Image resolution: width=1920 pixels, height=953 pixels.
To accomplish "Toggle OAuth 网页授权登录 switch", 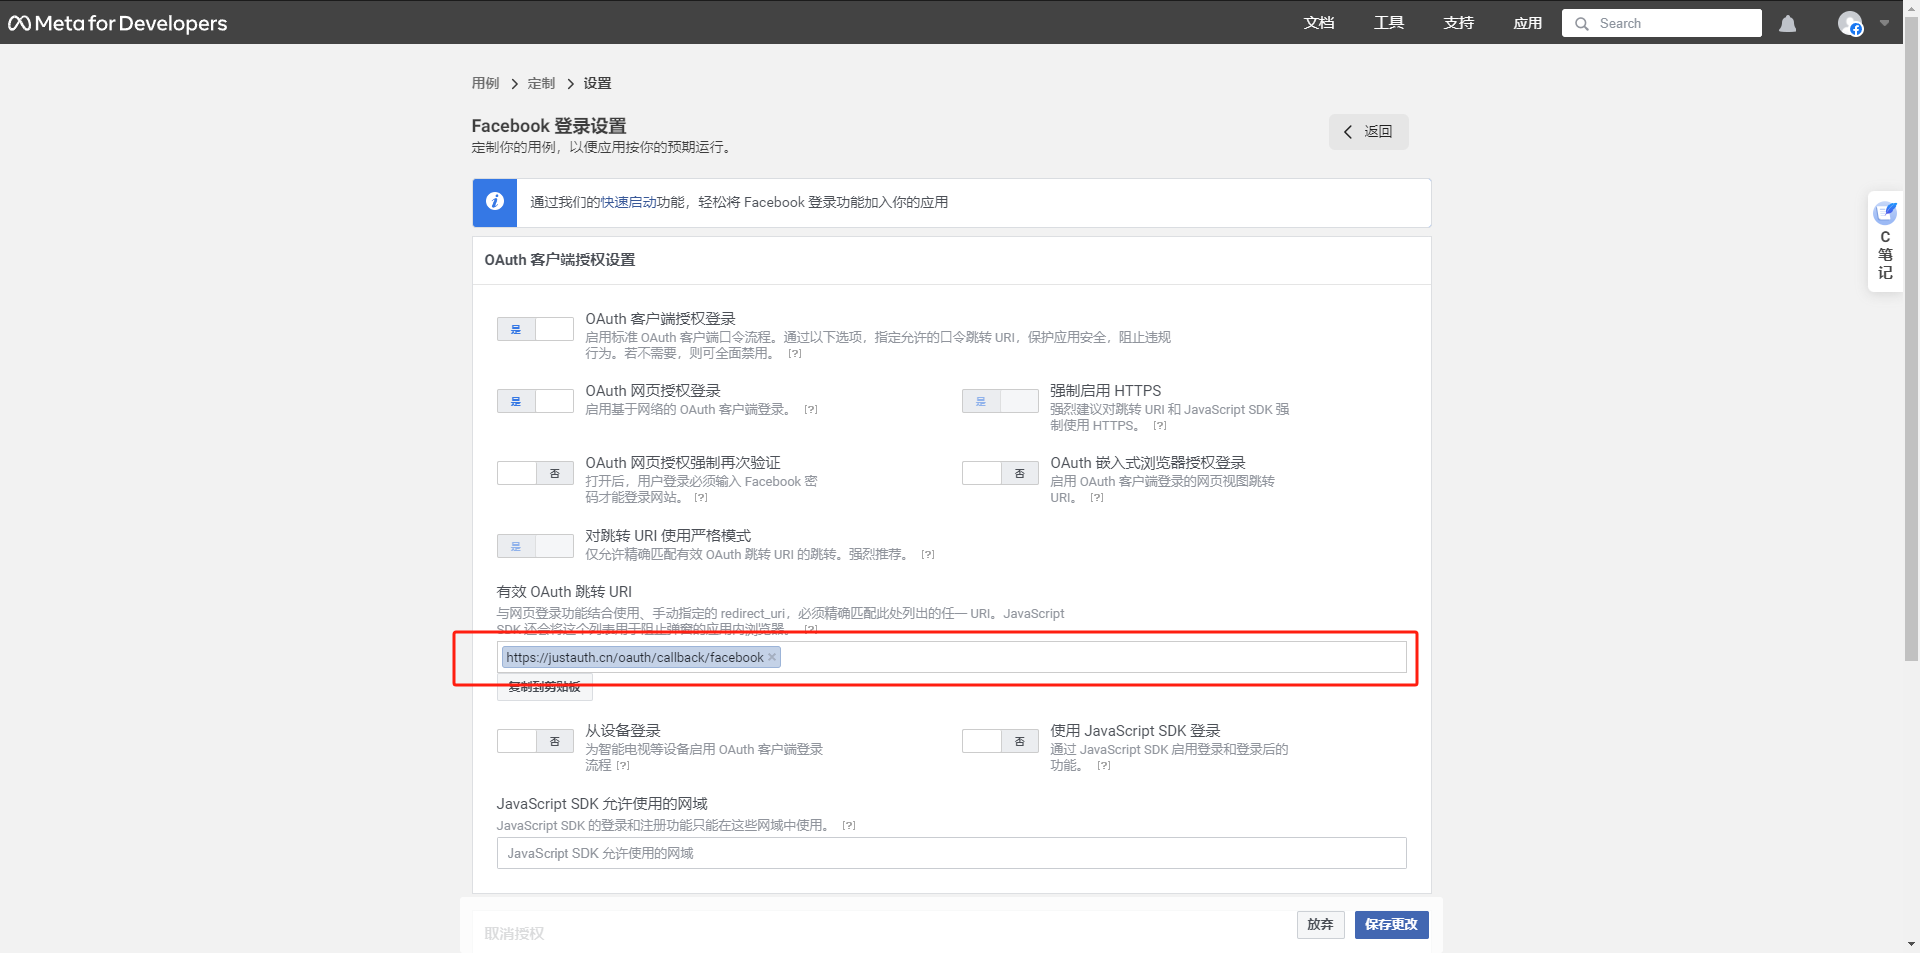I will click(x=535, y=401).
